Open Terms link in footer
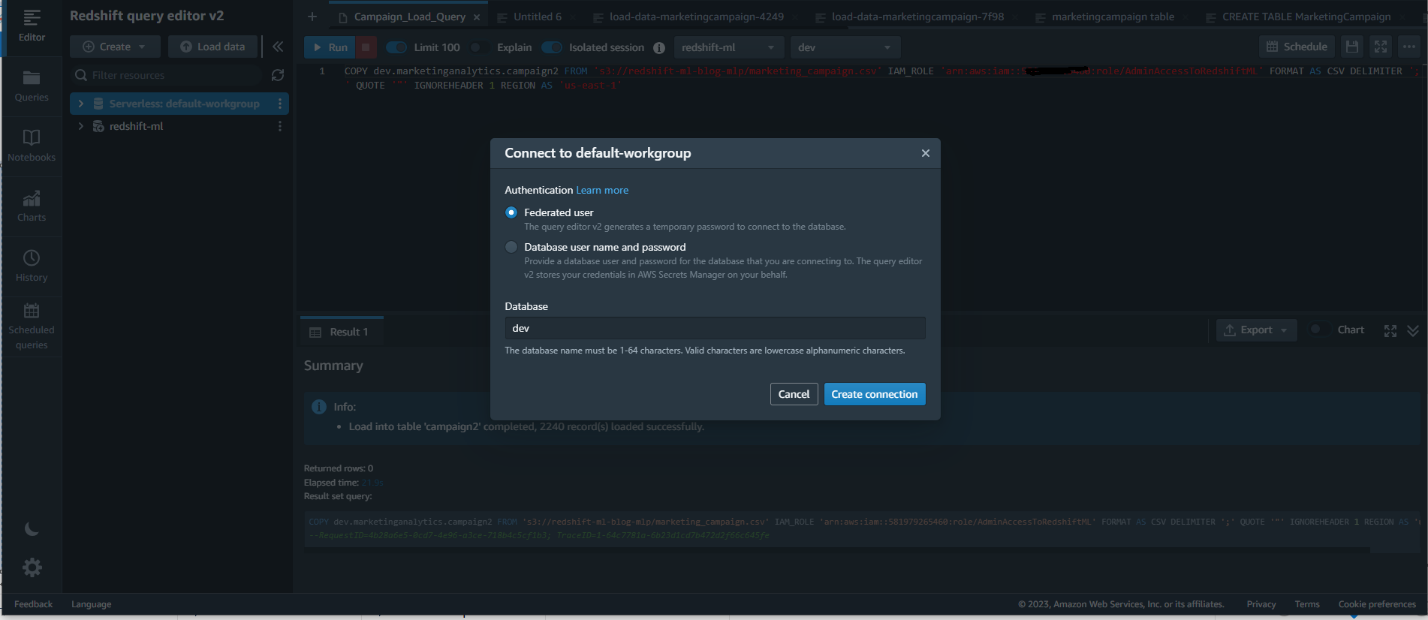Viewport: 1428px width, 620px height. (1307, 604)
